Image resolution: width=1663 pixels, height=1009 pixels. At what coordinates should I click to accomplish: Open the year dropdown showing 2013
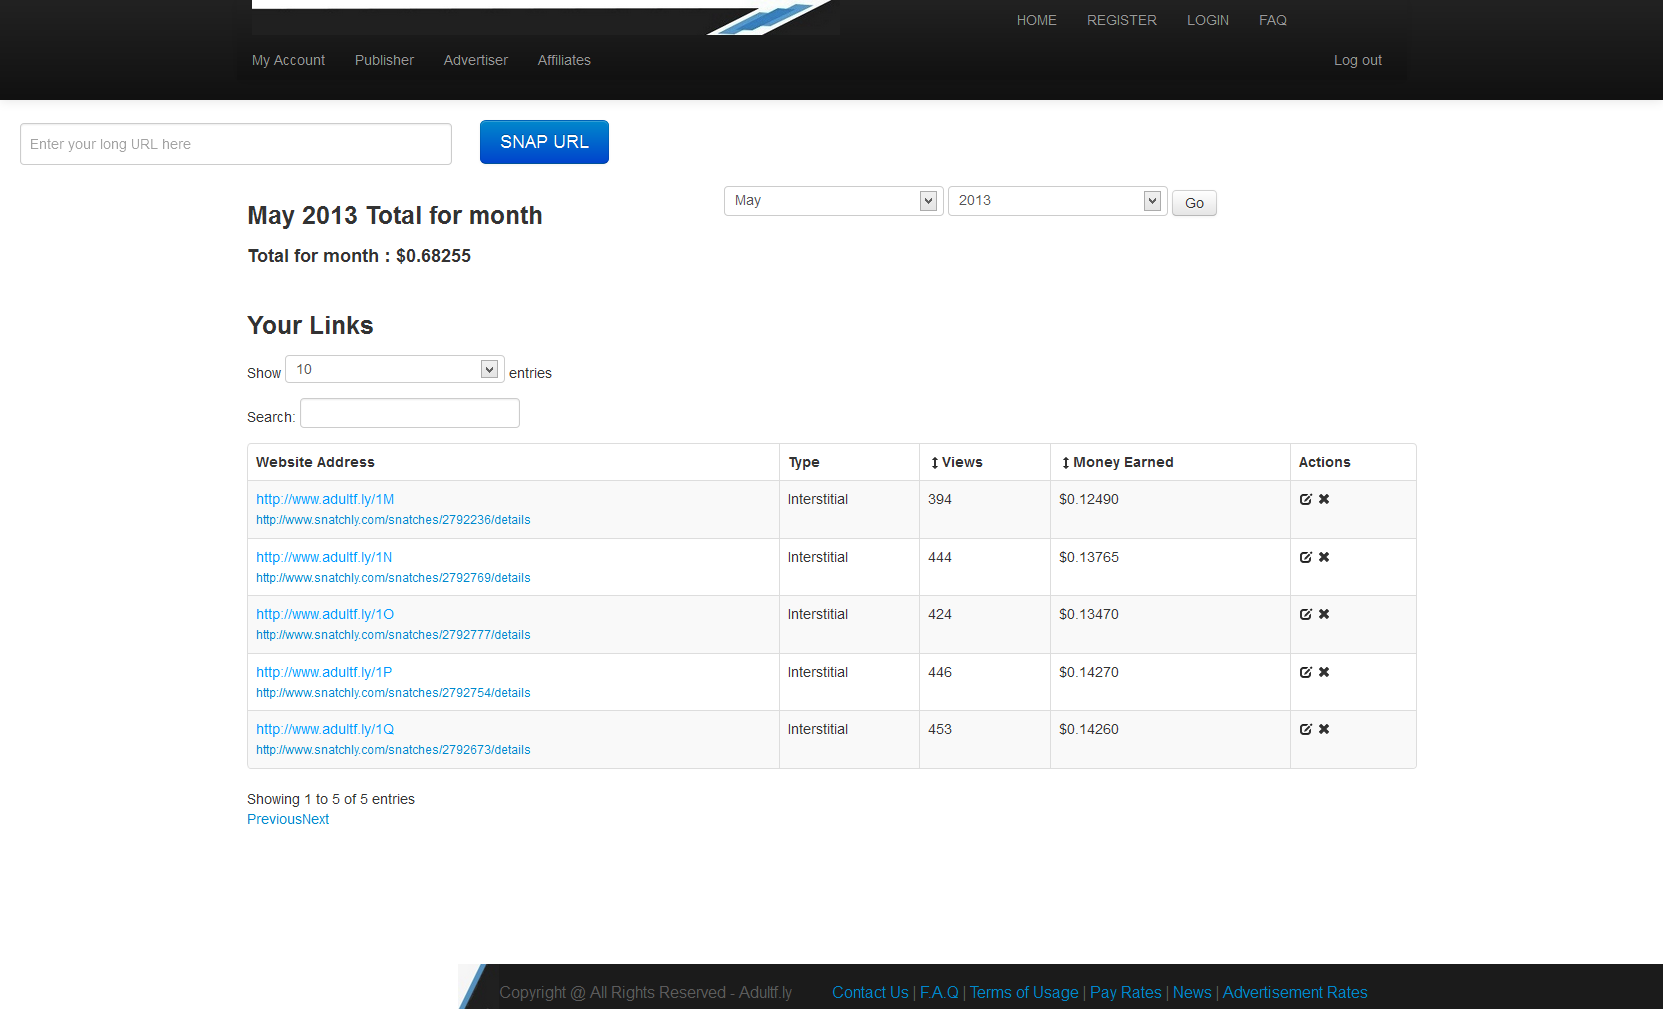[1058, 201]
